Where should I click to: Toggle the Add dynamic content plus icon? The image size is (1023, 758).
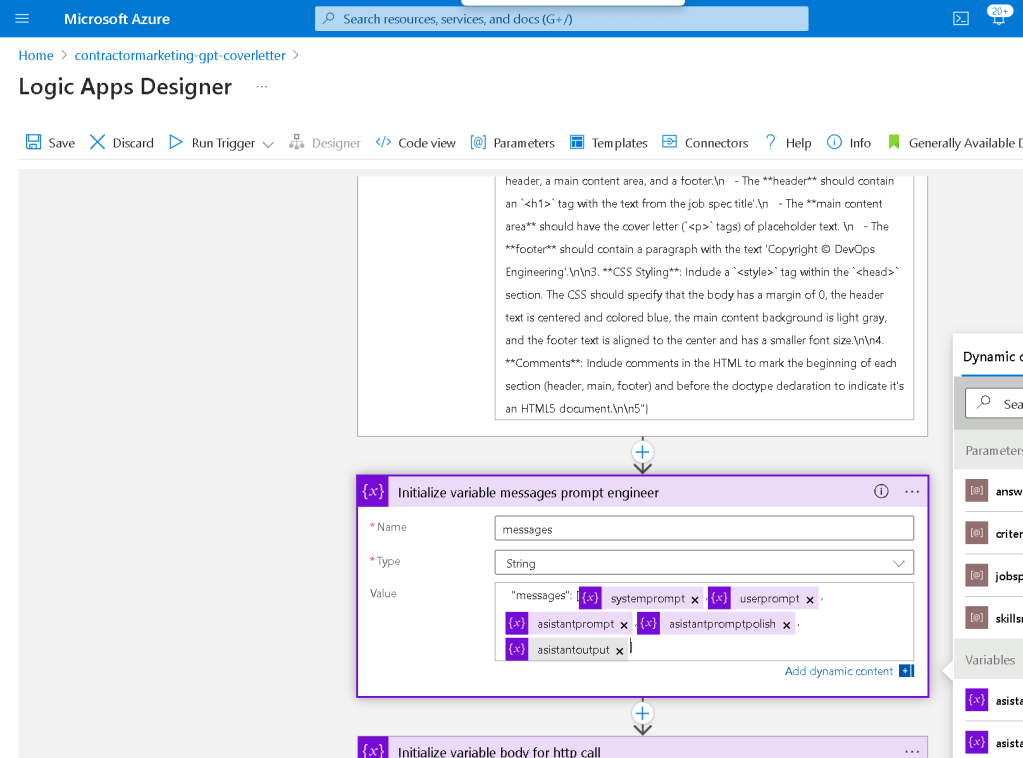906,671
